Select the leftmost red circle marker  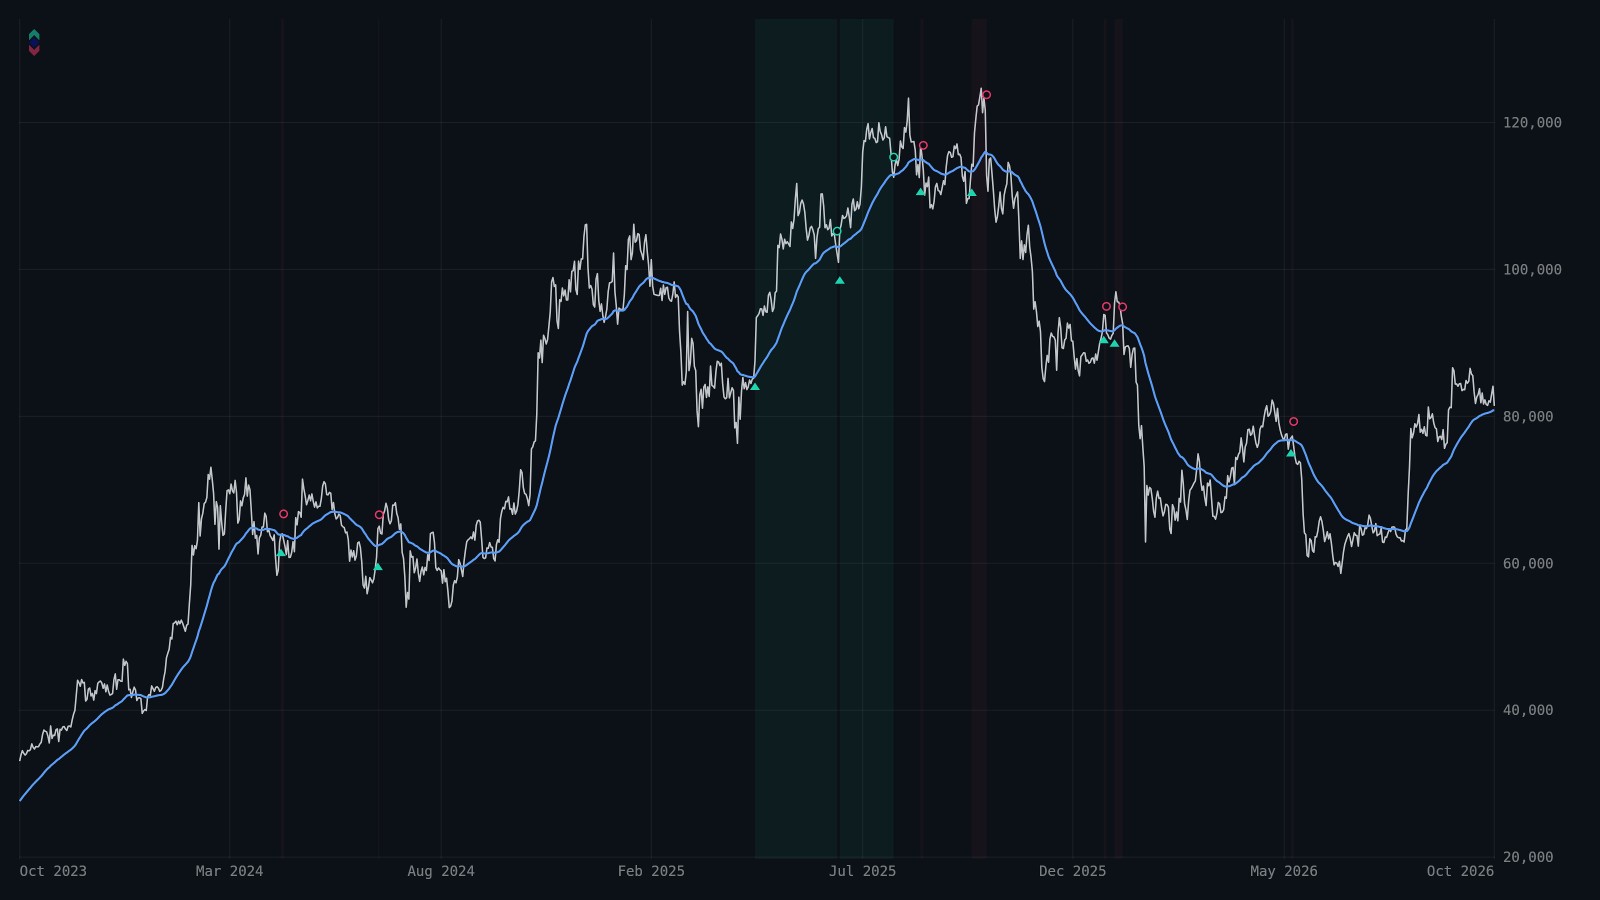pos(283,514)
